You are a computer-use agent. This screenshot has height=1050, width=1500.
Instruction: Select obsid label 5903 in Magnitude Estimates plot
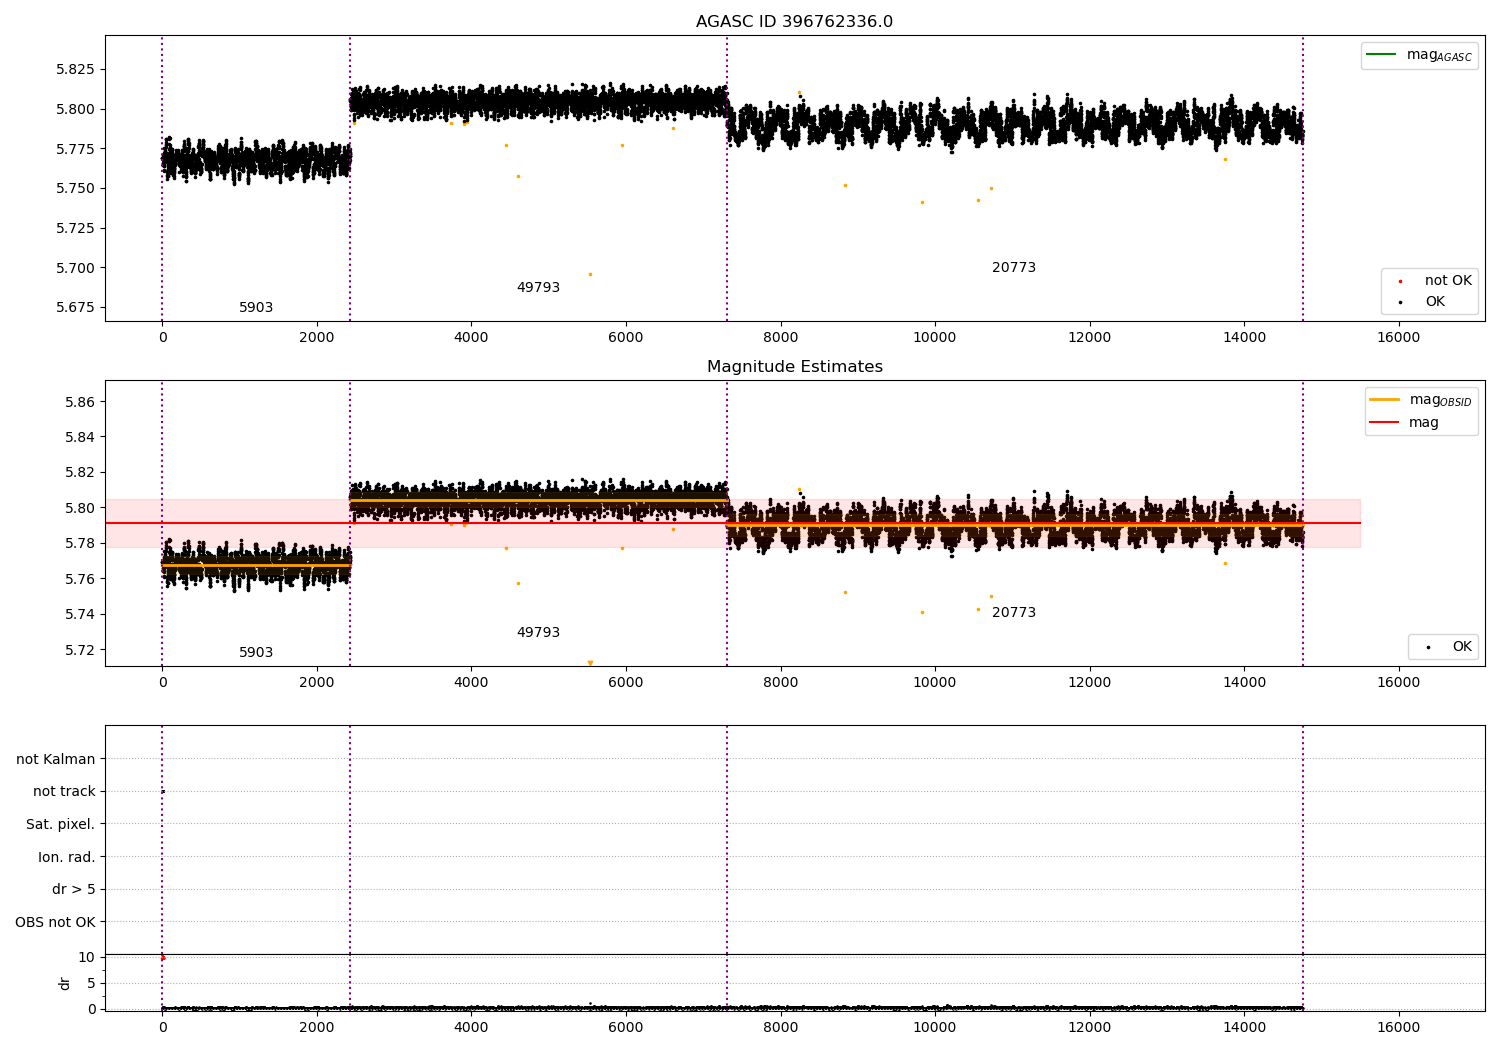click(256, 653)
